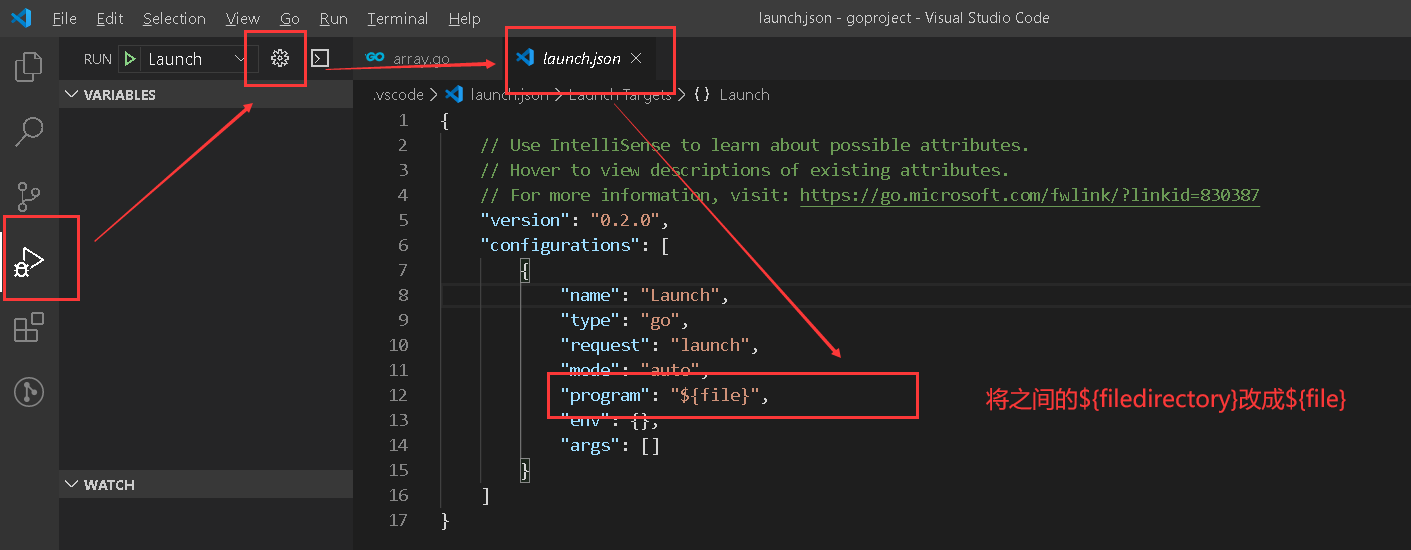Open launch.json via the gear icon
1411x550 pixels.
point(280,59)
